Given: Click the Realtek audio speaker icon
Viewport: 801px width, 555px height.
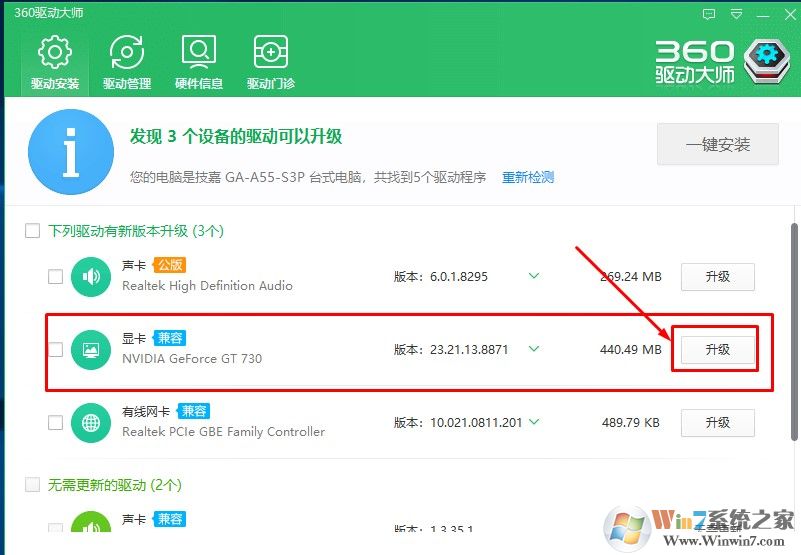Looking at the screenshot, I should (x=91, y=276).
